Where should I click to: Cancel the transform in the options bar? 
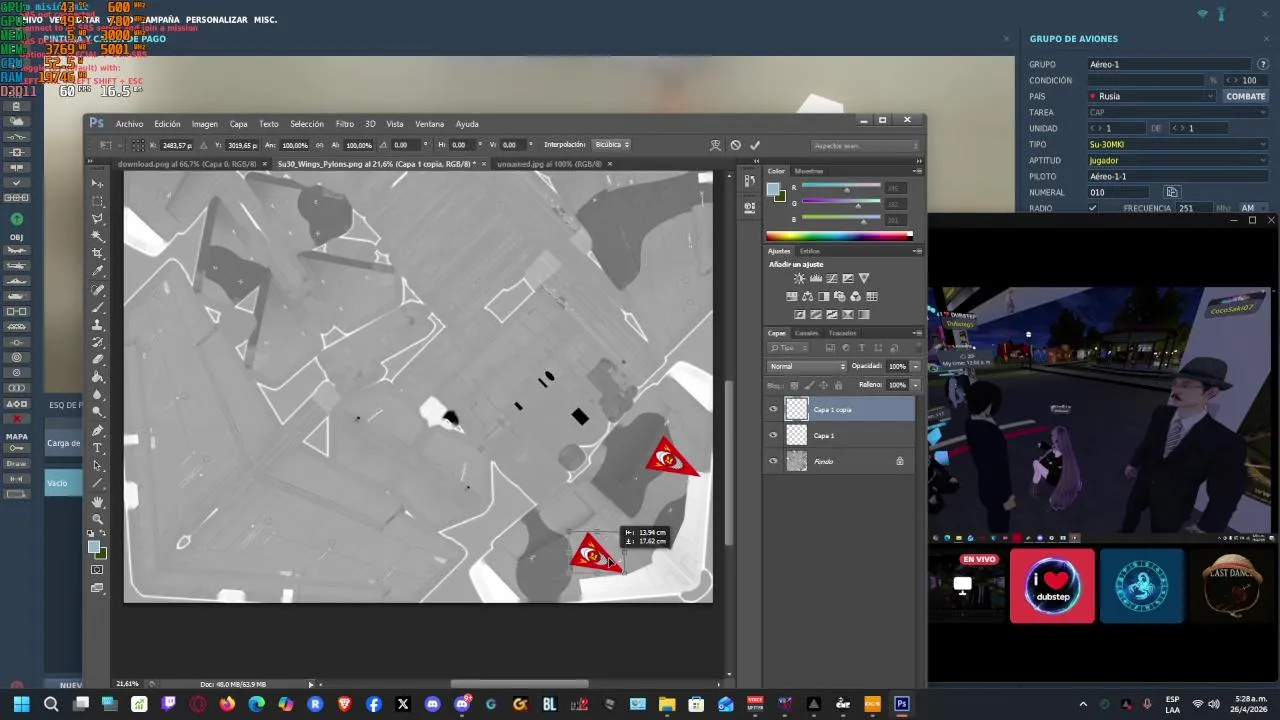tap(735, 145)
